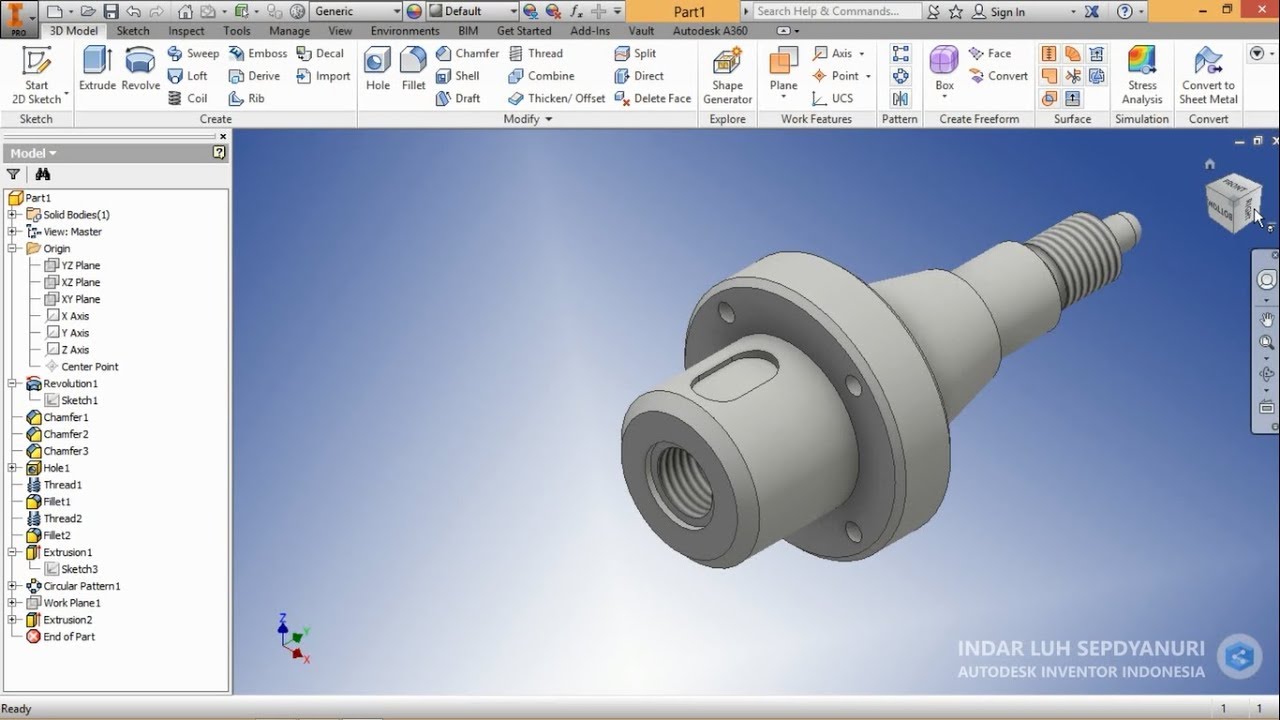Open the Generic material dropdown
Viewport: 1280px width, 720px height.
point(396,11)
